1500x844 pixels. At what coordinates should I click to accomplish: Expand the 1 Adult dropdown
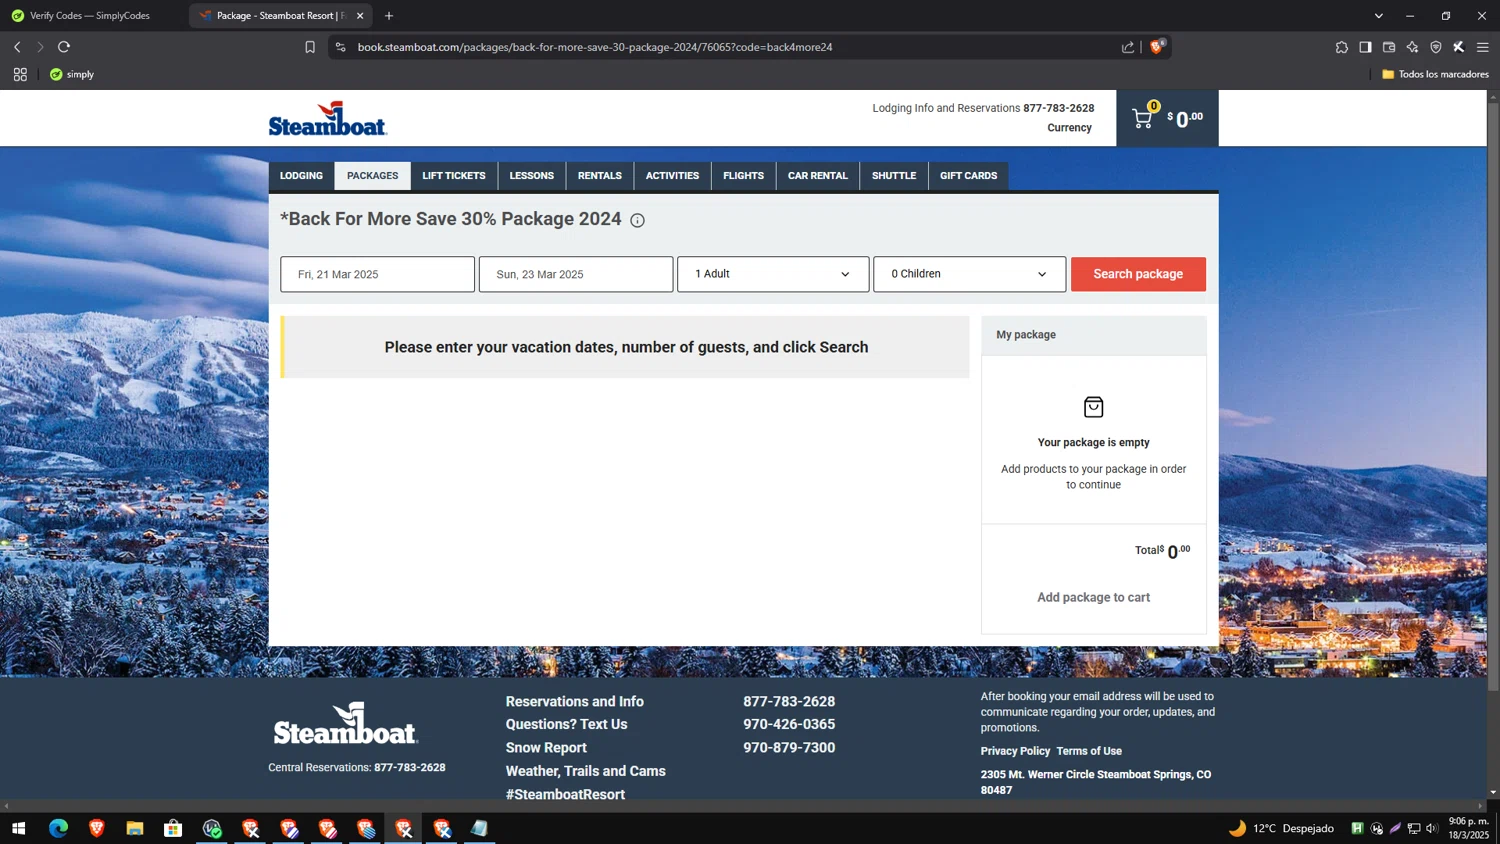click(773, 274)
